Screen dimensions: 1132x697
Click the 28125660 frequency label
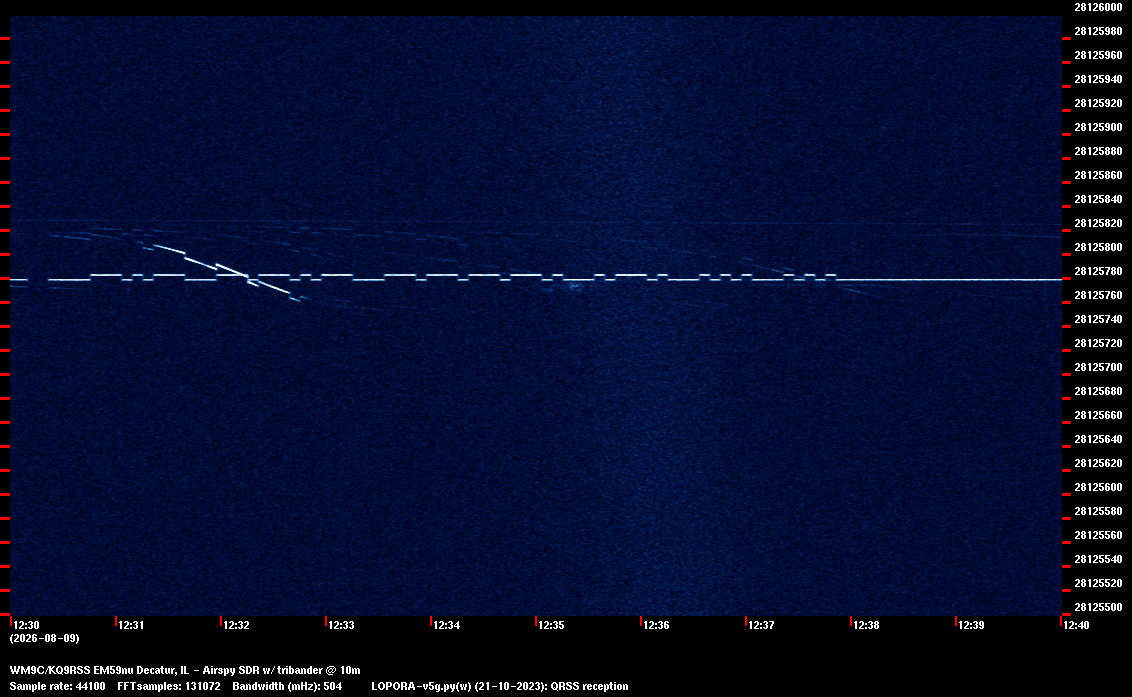click(1098, 415)
